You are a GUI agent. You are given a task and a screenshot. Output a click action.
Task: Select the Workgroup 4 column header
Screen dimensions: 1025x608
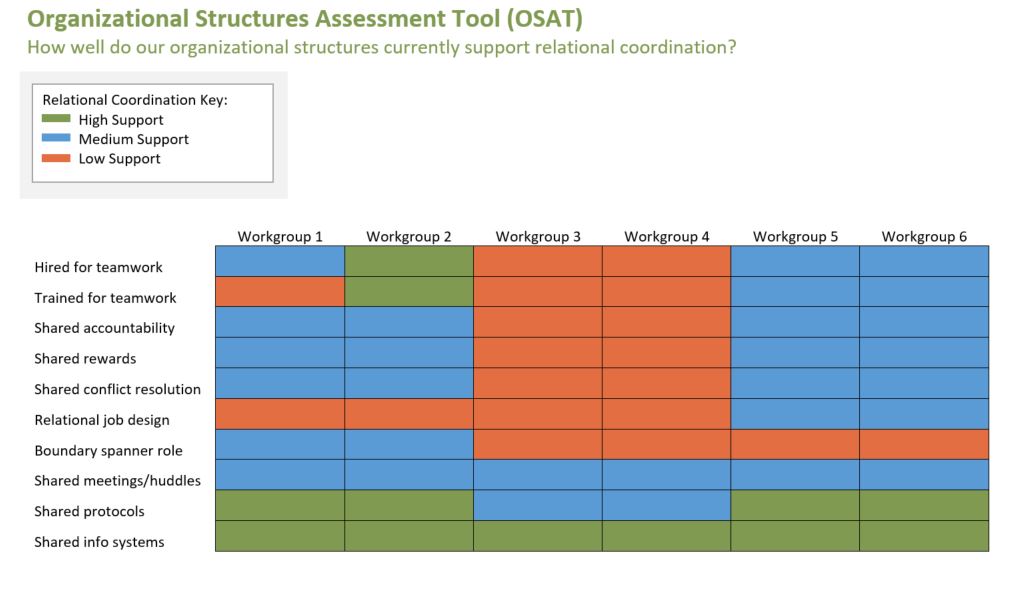click(667, 237)
